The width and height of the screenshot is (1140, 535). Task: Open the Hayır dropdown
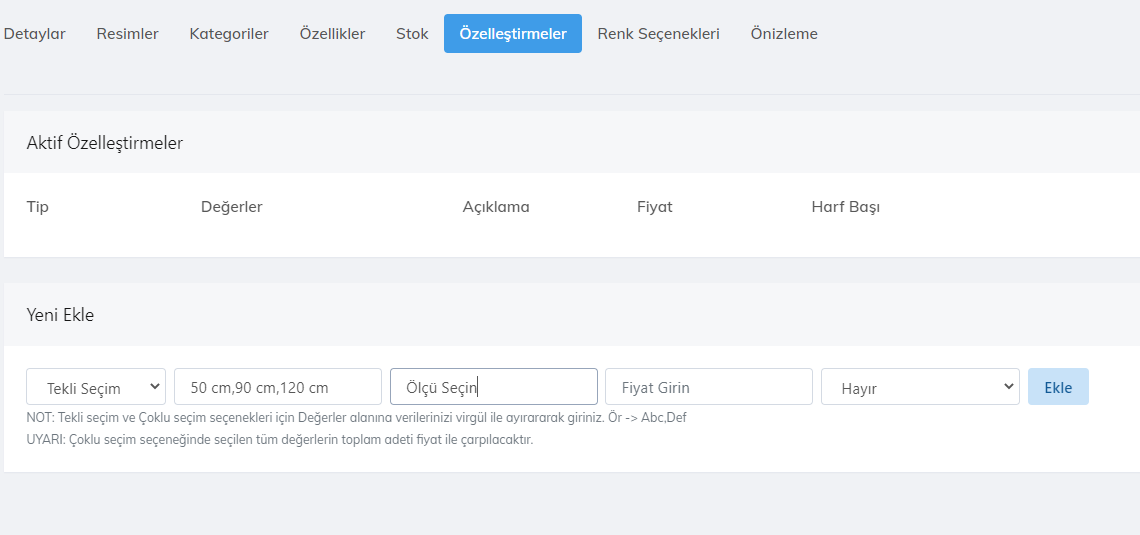tap(919, 387)
